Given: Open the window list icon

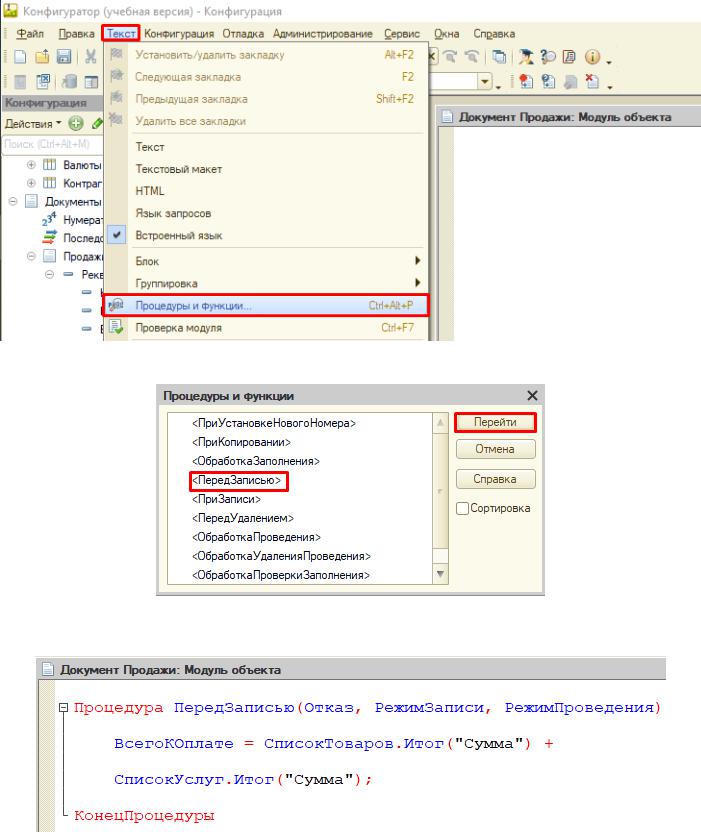Looking at the screenshot, I should tap(499, 56).
